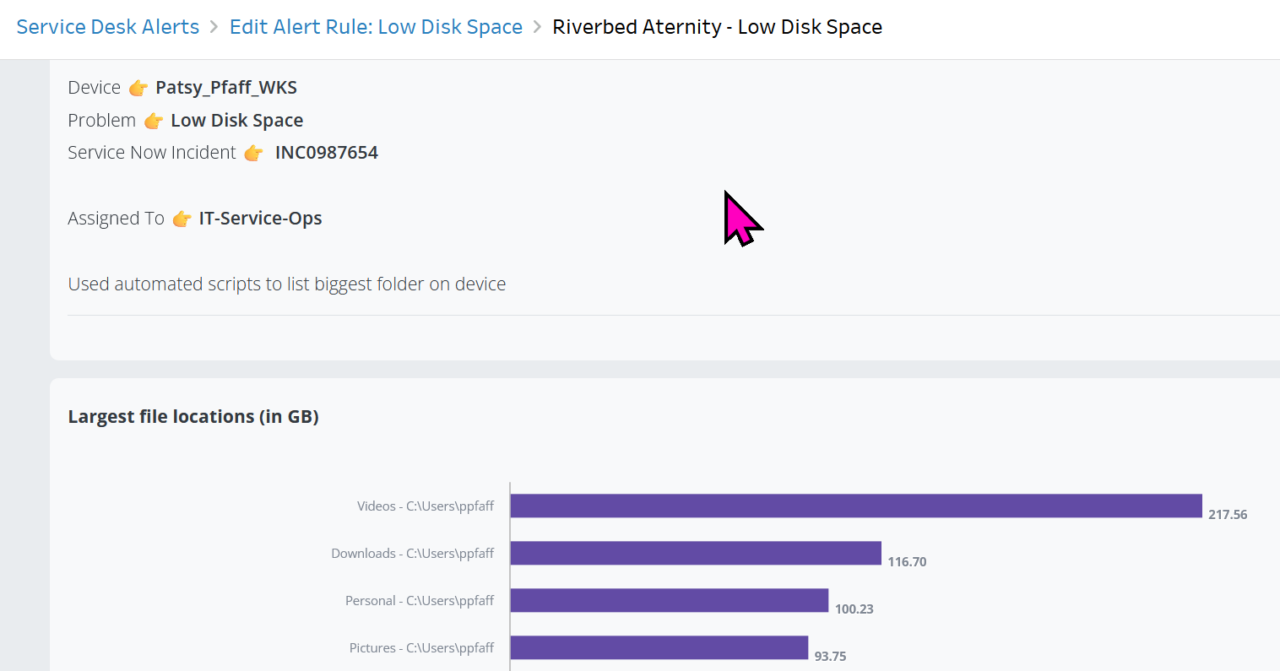Select the Videos folder bar in chart
The image size is (1280, 671).
click(x=855, y=506)
